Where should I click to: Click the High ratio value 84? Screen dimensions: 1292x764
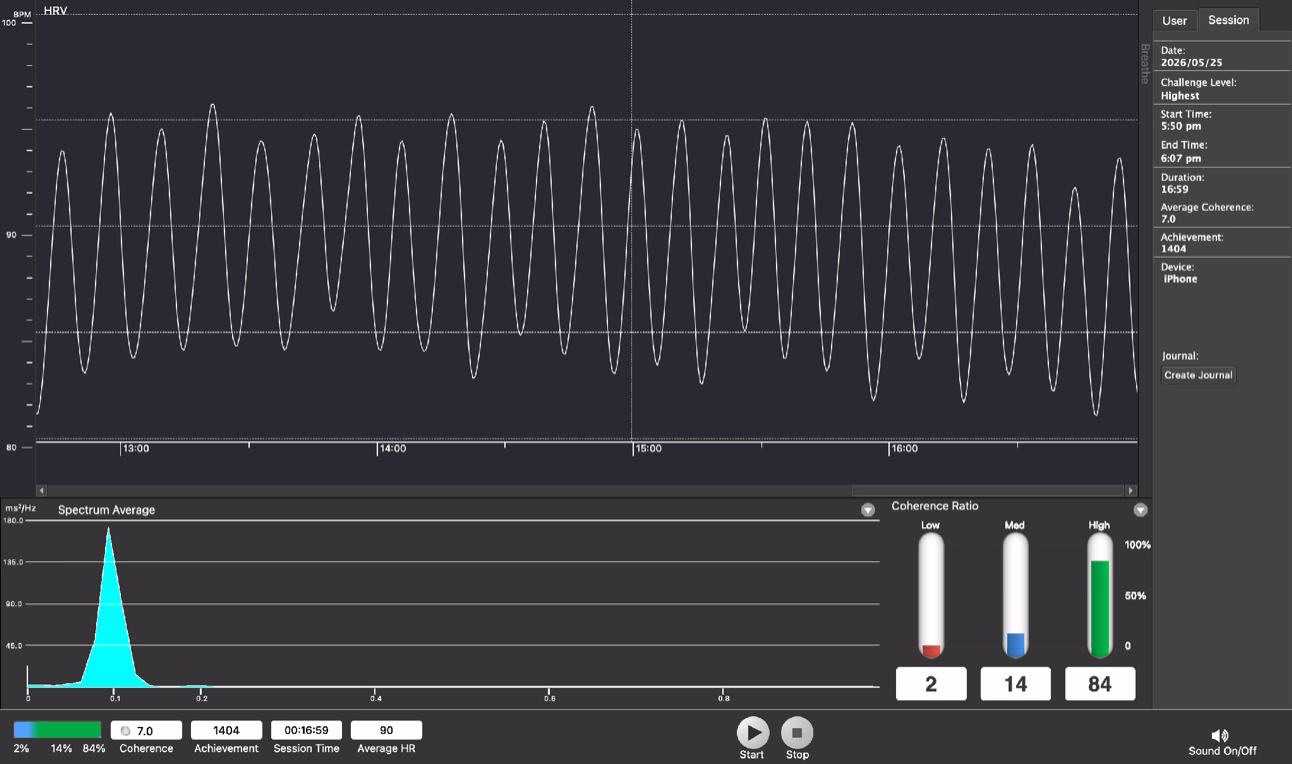1100,684
